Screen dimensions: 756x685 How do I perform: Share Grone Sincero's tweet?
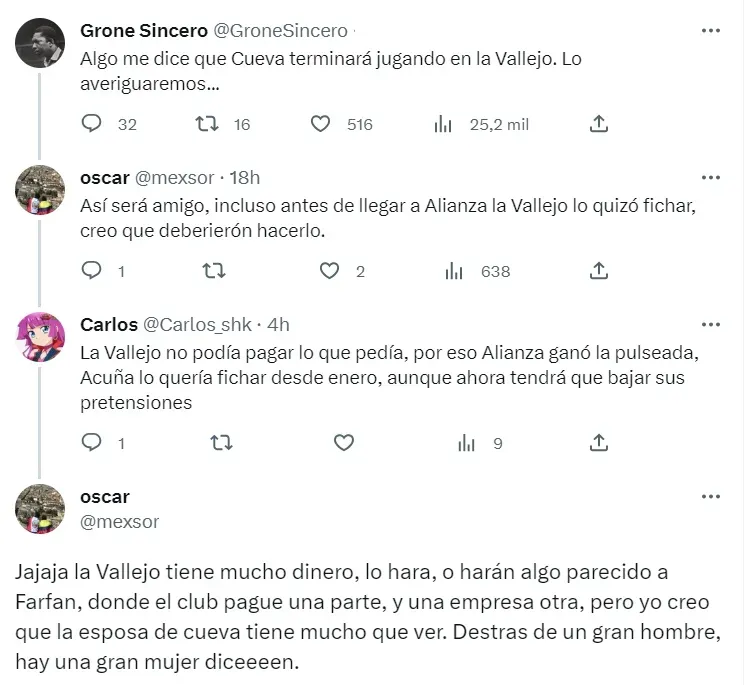(599, 124)
